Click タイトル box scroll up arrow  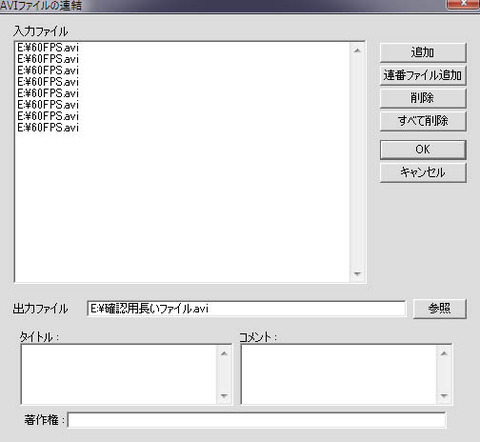[x=224, y=353]
